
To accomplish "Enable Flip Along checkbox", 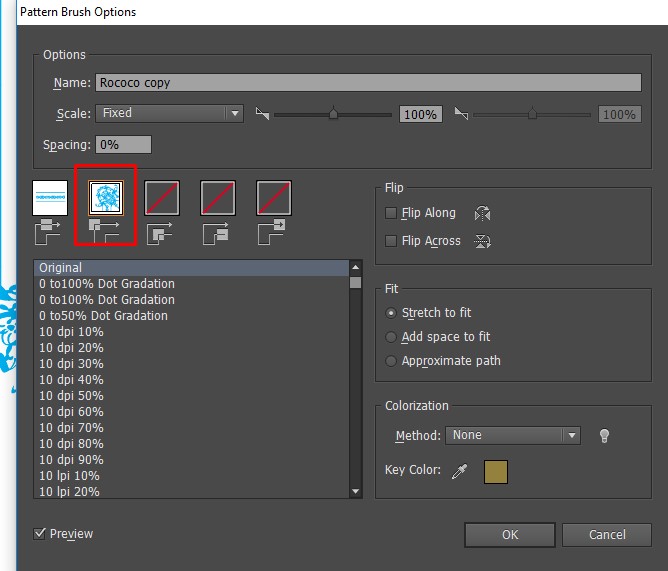I will (391, 213).
